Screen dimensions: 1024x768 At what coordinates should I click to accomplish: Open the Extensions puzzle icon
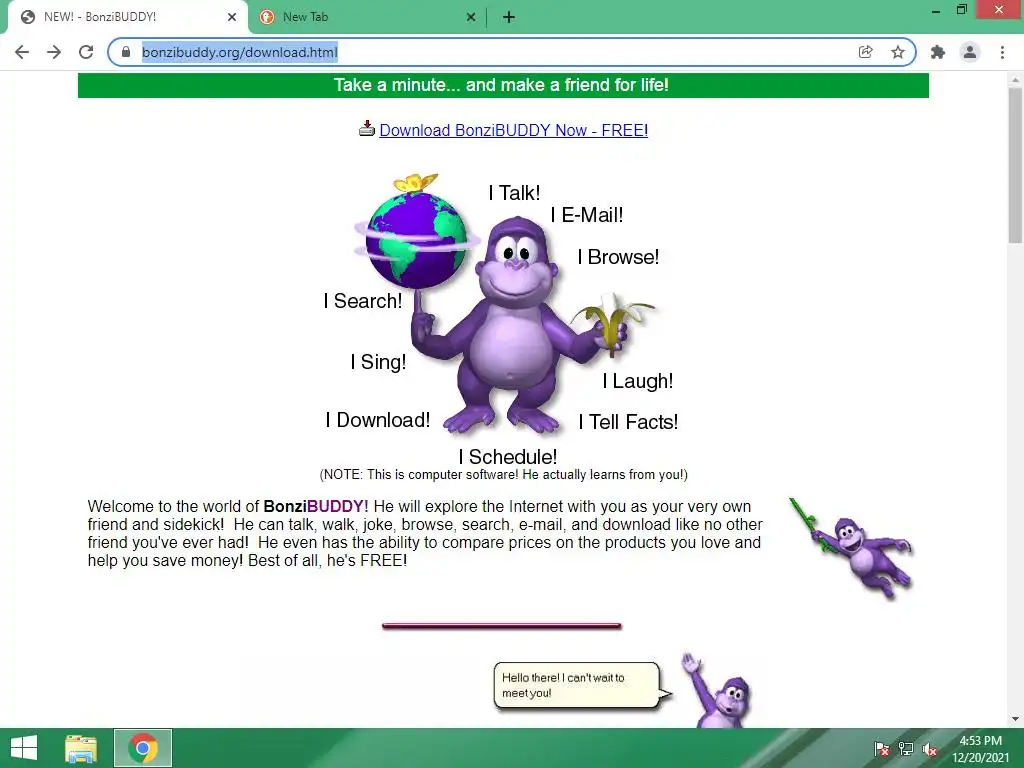938,52
